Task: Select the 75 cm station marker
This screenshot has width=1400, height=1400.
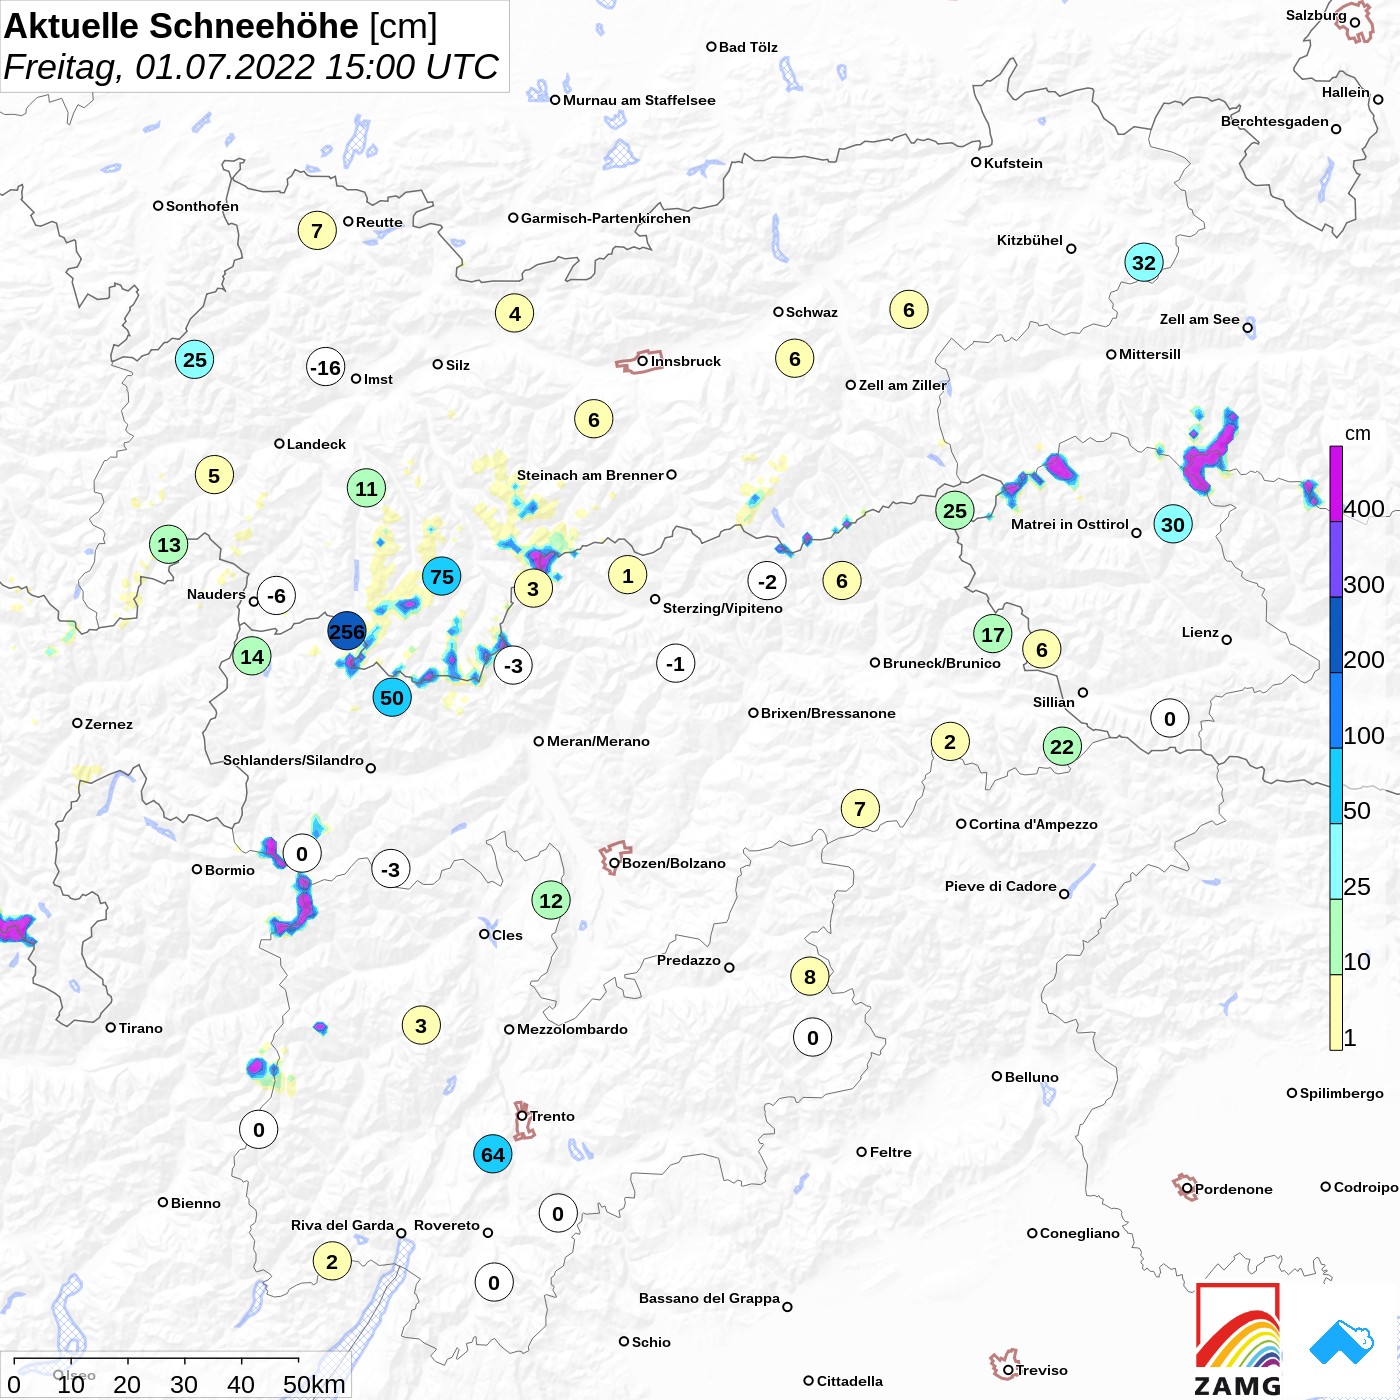Action: [x=442, y=577]
